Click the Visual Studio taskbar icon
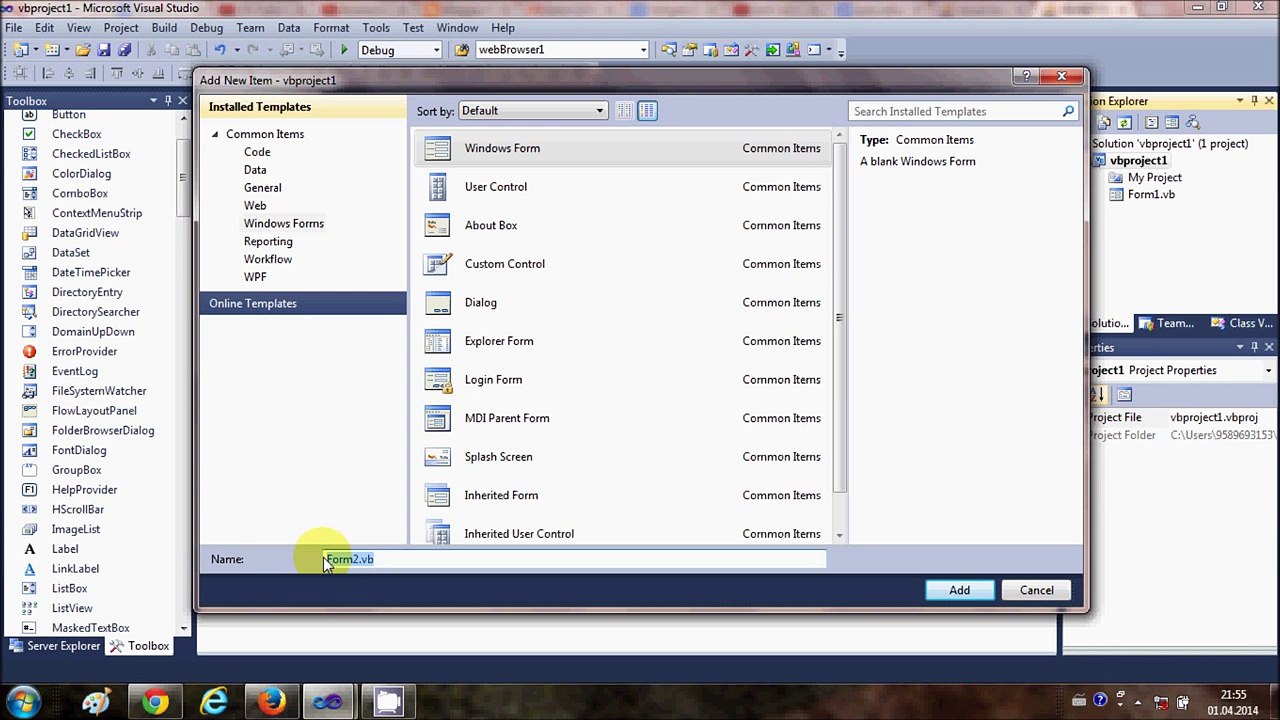1280x720 pixels. click(x=329, y=702)
